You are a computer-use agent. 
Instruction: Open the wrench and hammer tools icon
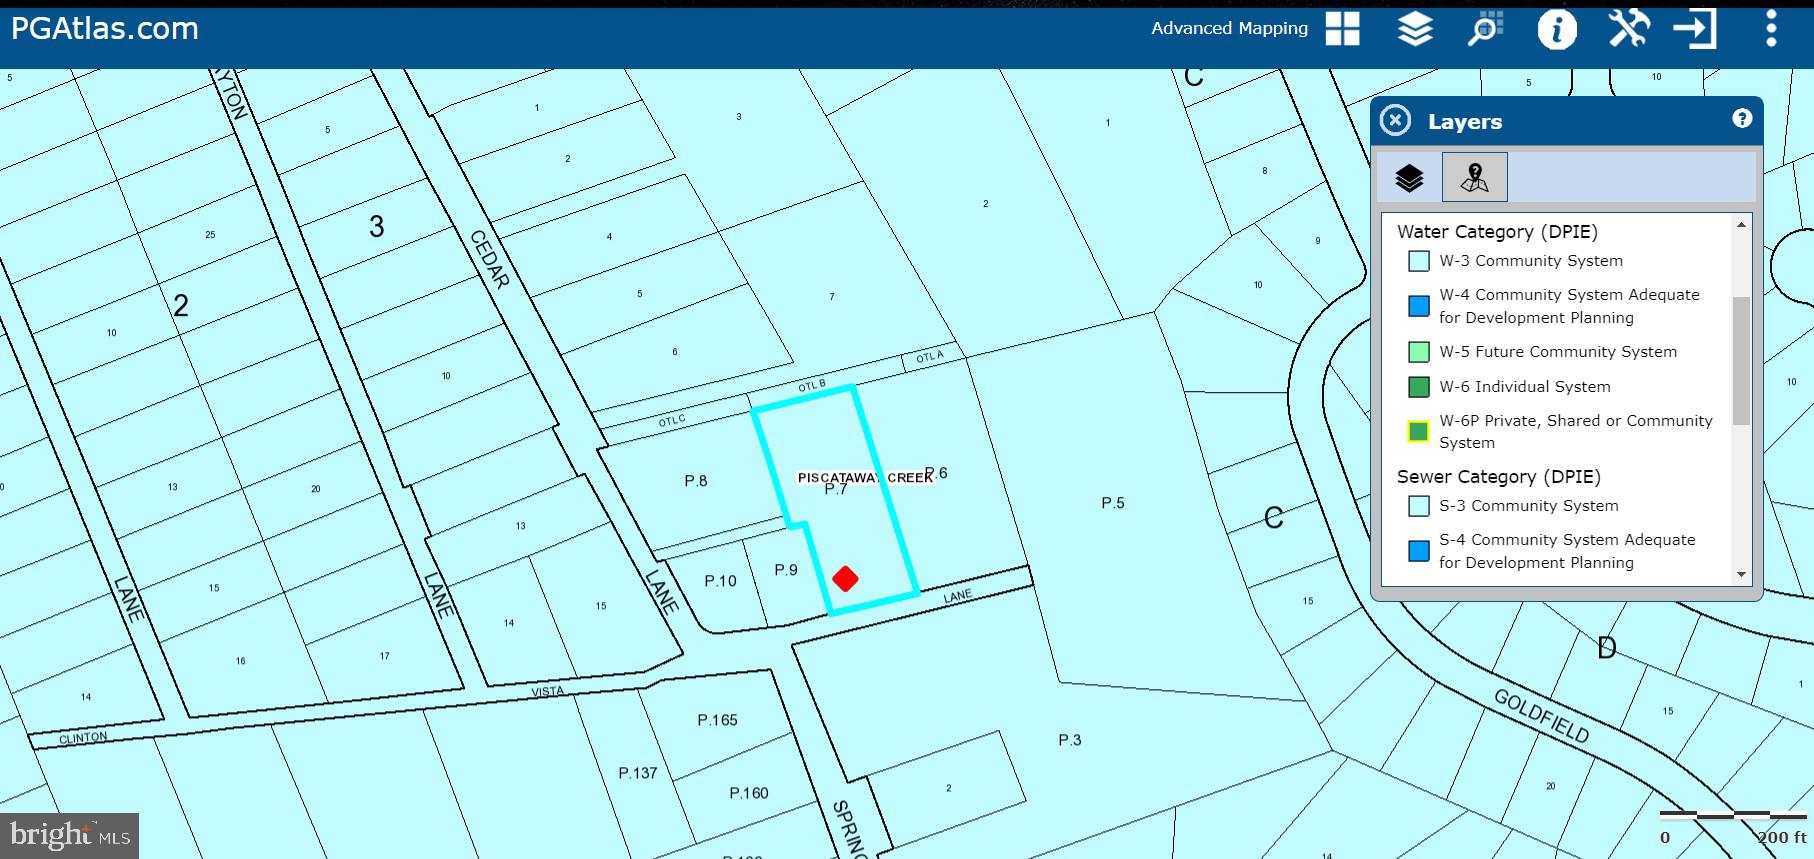(1628, 29)
